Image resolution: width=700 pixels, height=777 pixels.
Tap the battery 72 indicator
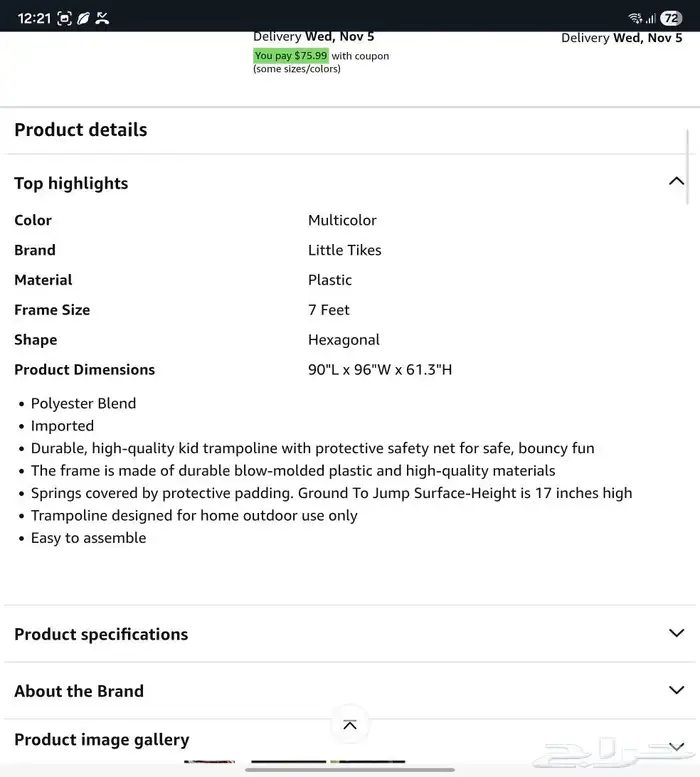click(x=671, y=17)
